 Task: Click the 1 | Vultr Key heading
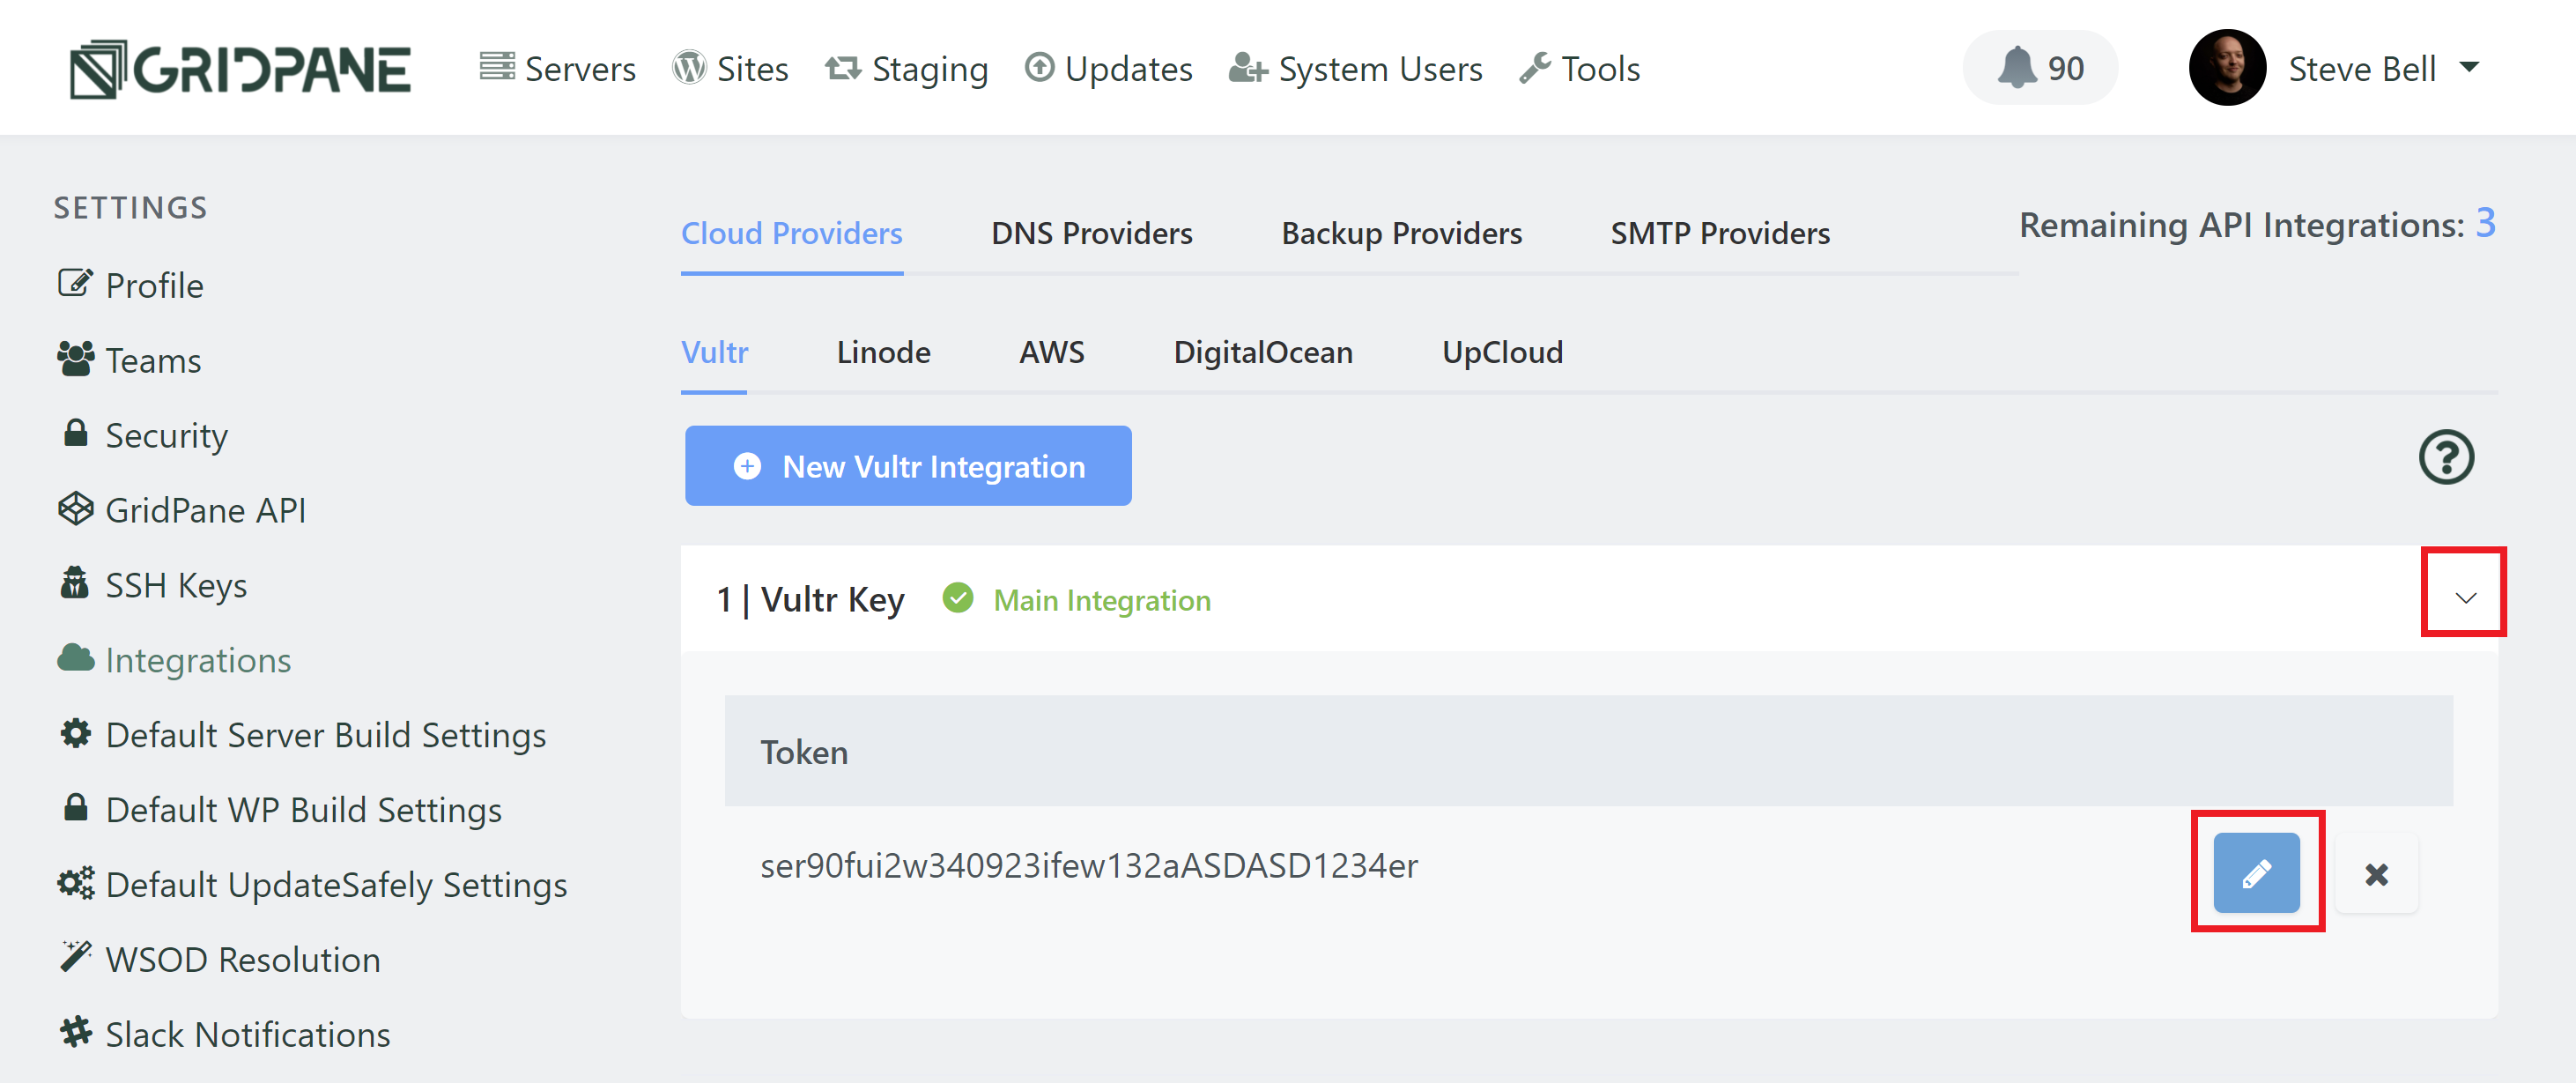point(810,599)
